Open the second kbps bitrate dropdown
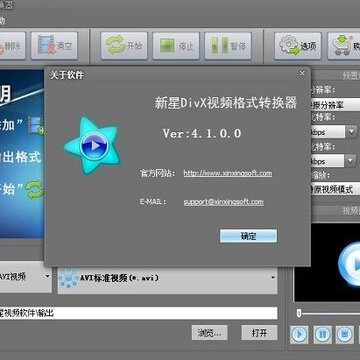The image size is (360, 360). [x=351, y=161]
